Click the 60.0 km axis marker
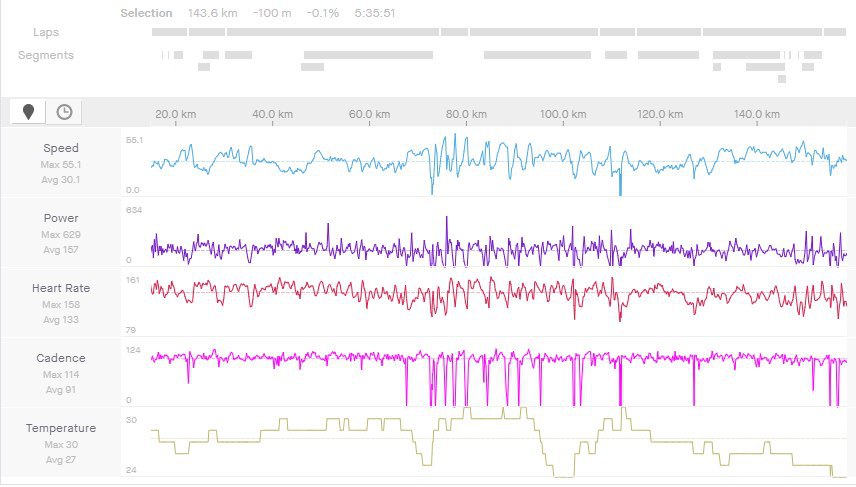 [370, 114]
